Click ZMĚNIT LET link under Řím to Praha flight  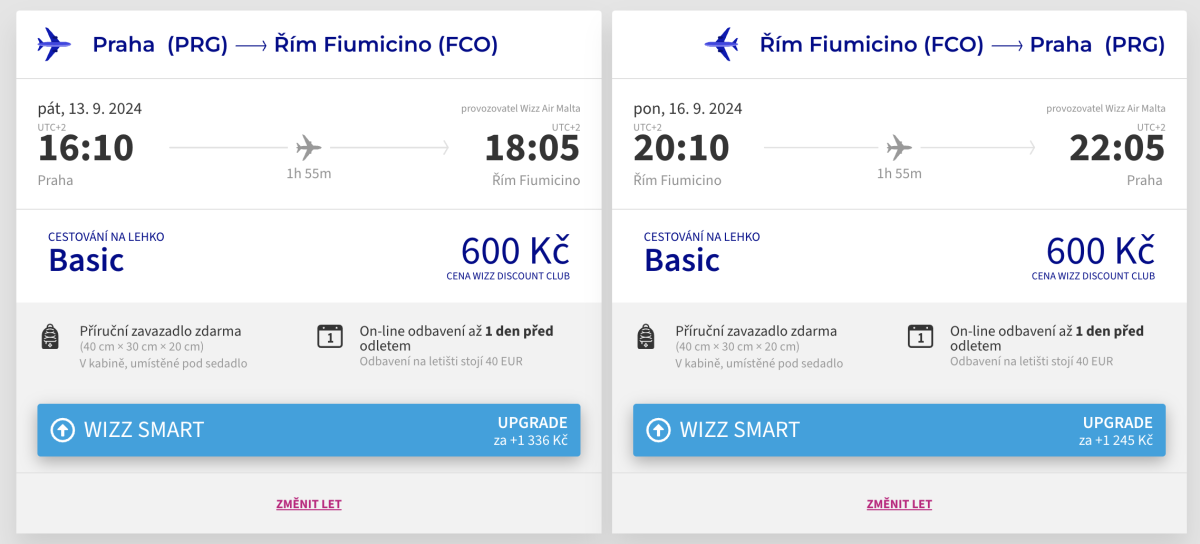click(899, 504)
